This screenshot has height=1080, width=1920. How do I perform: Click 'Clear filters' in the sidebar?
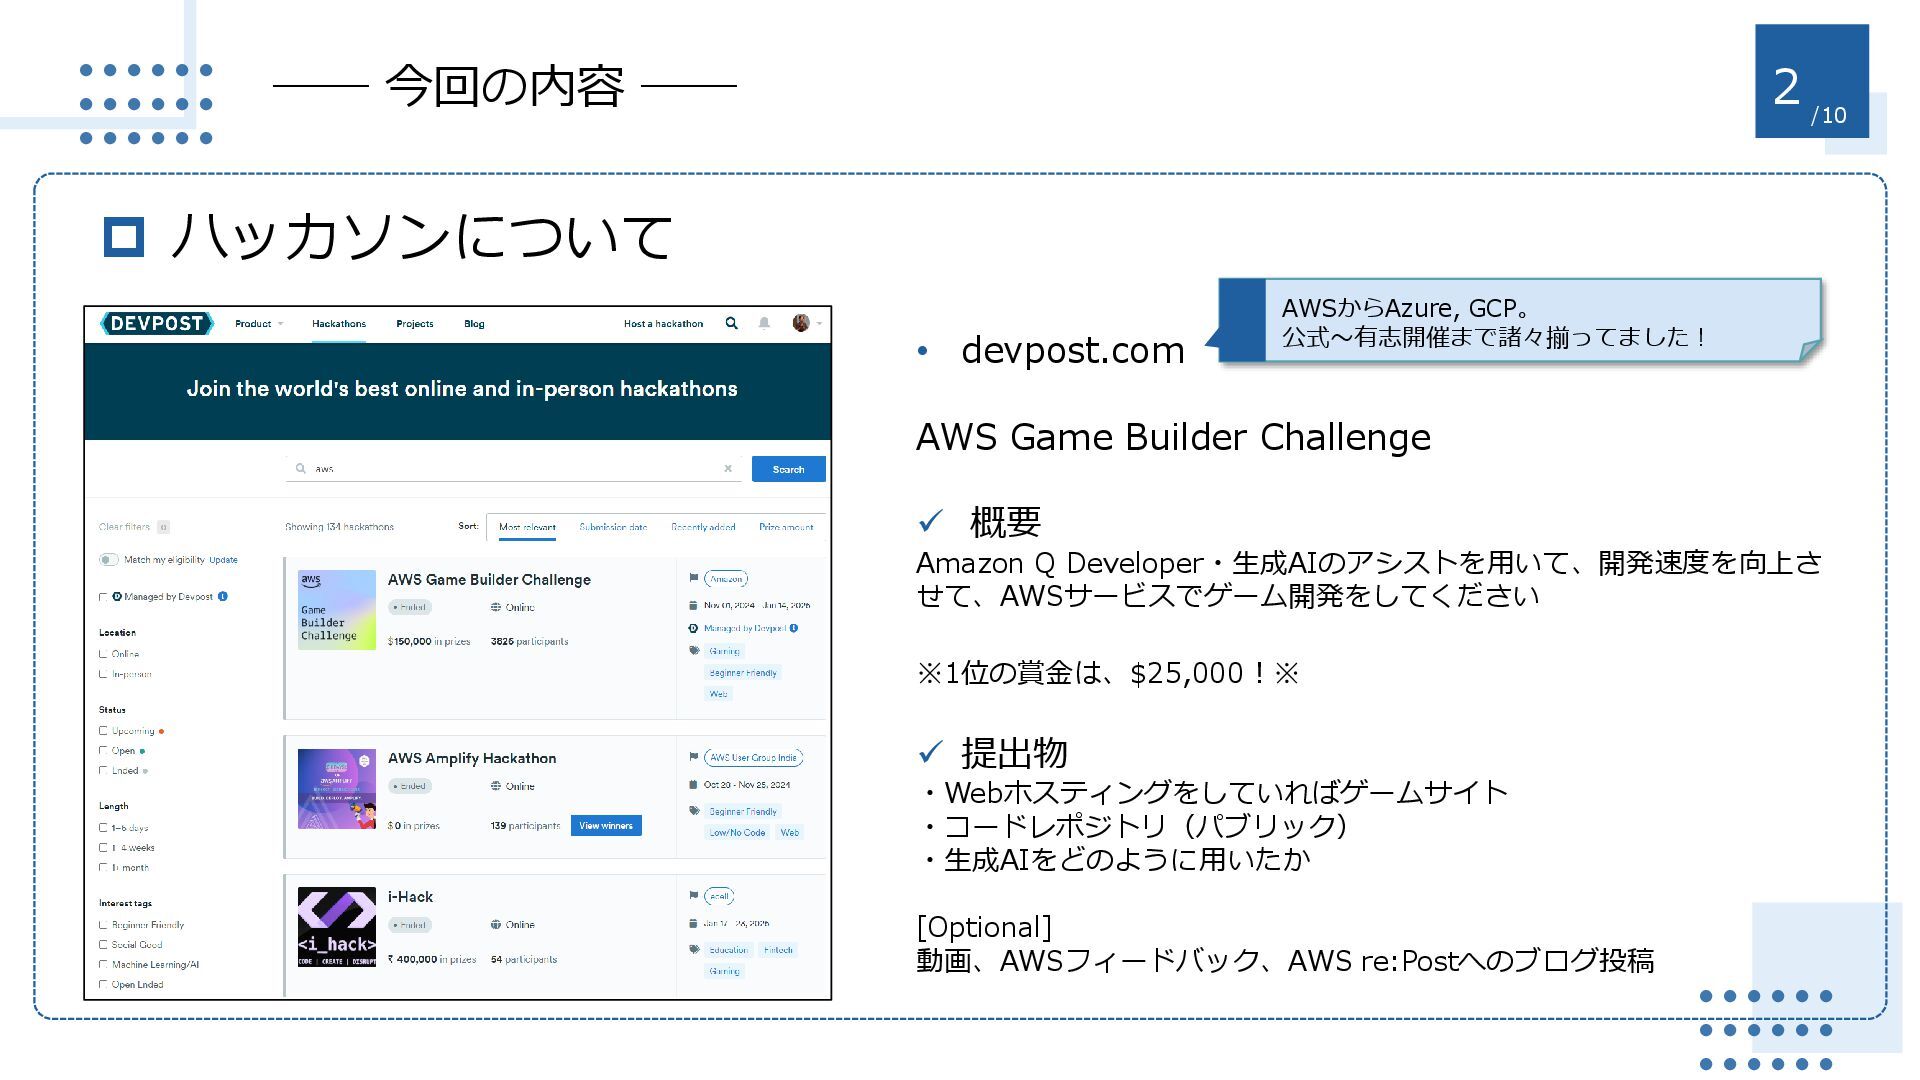coord(125,527)
